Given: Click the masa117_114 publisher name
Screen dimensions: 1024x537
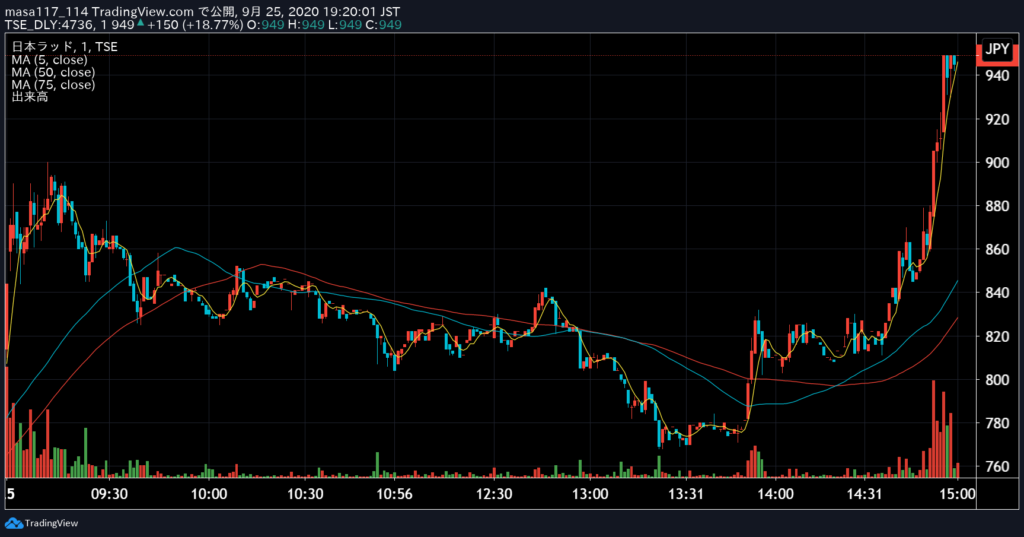Looking at the screenshot, I should (x=46, y=12).
